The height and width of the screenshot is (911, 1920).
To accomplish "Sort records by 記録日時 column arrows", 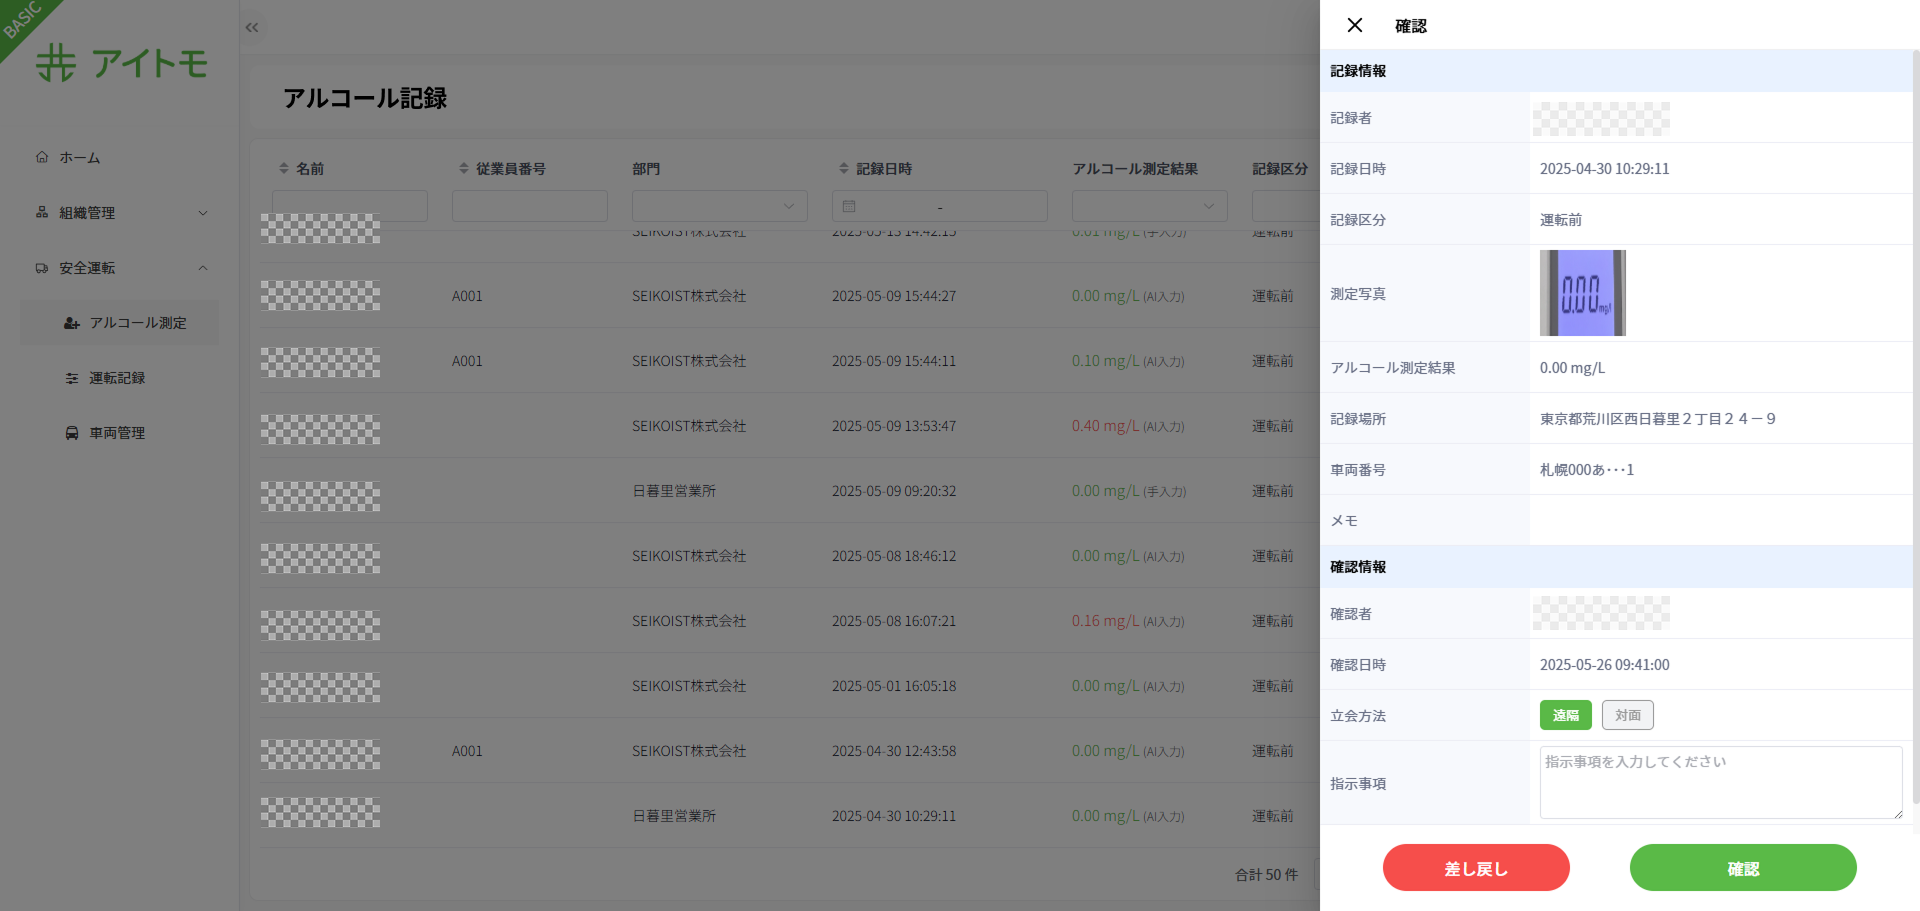I will pos(844,169).
